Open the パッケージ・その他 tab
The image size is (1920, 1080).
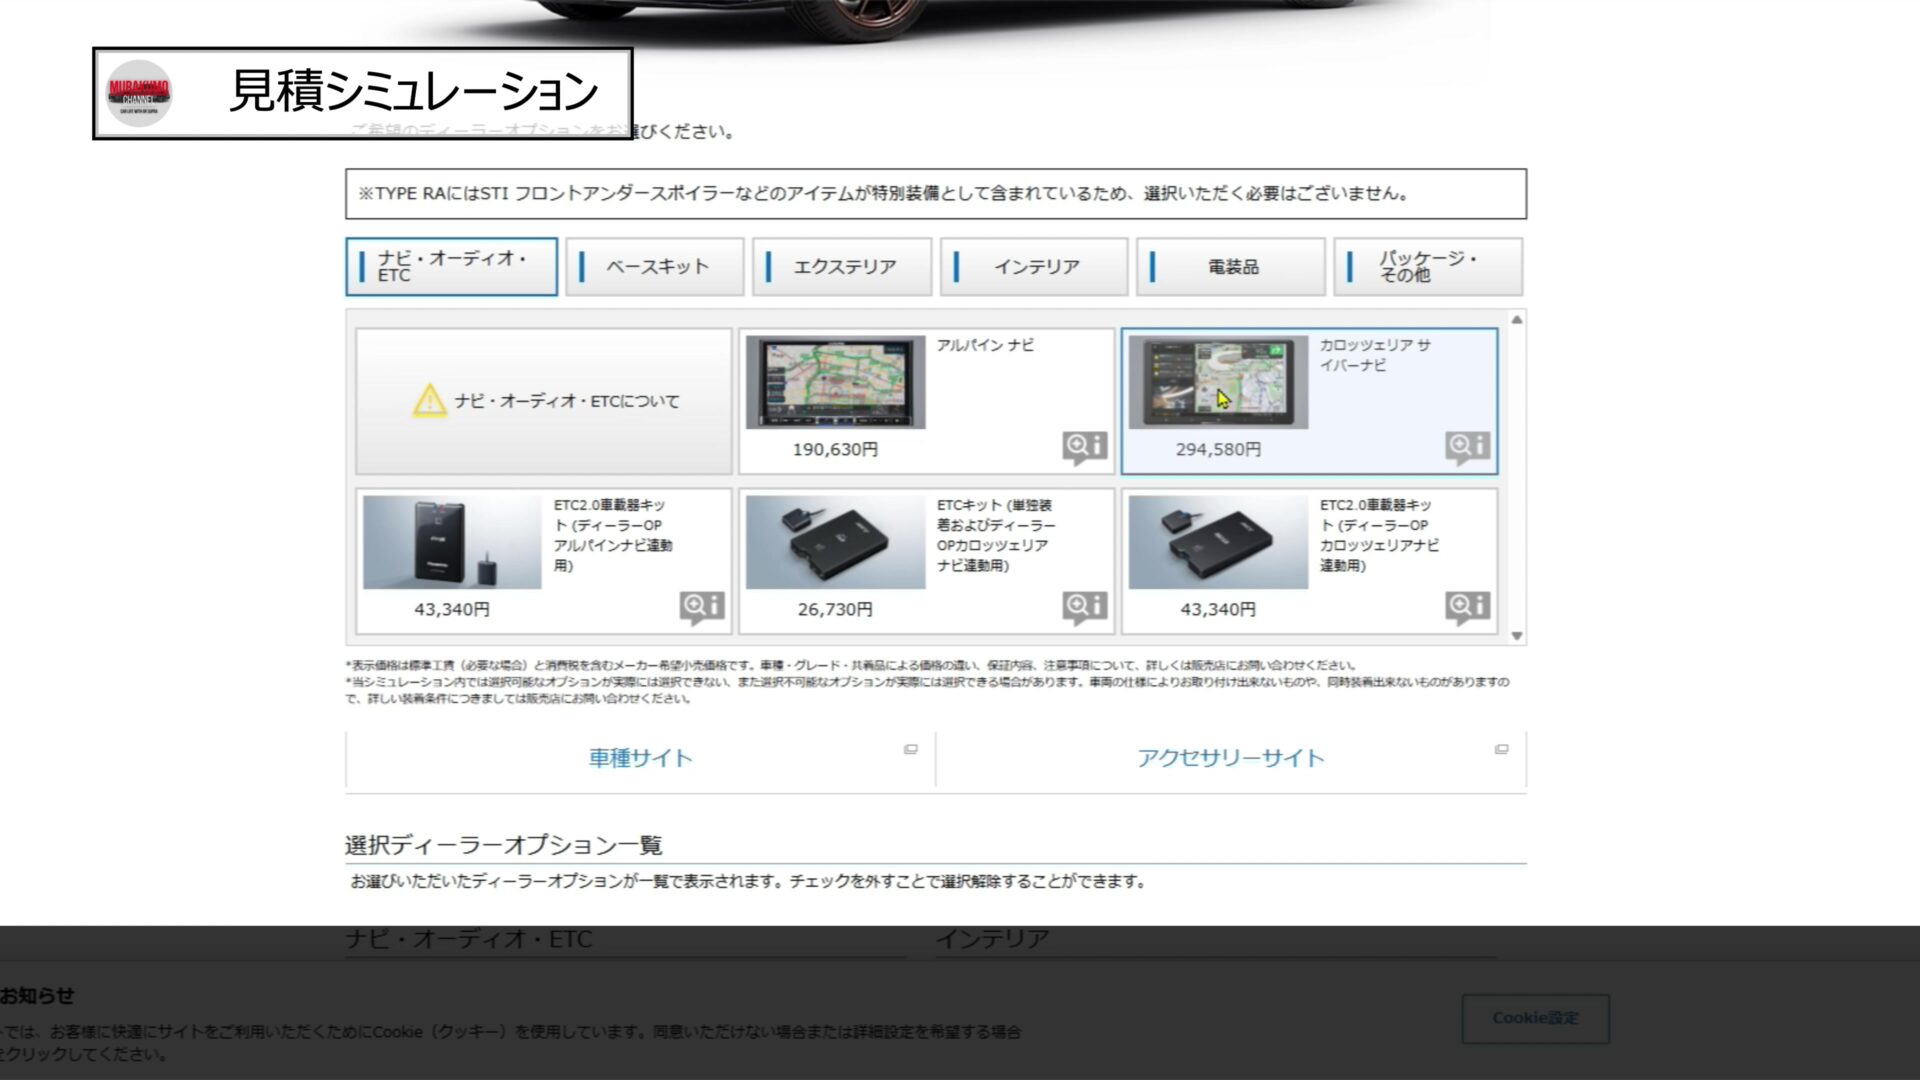tap(1427, 267)
